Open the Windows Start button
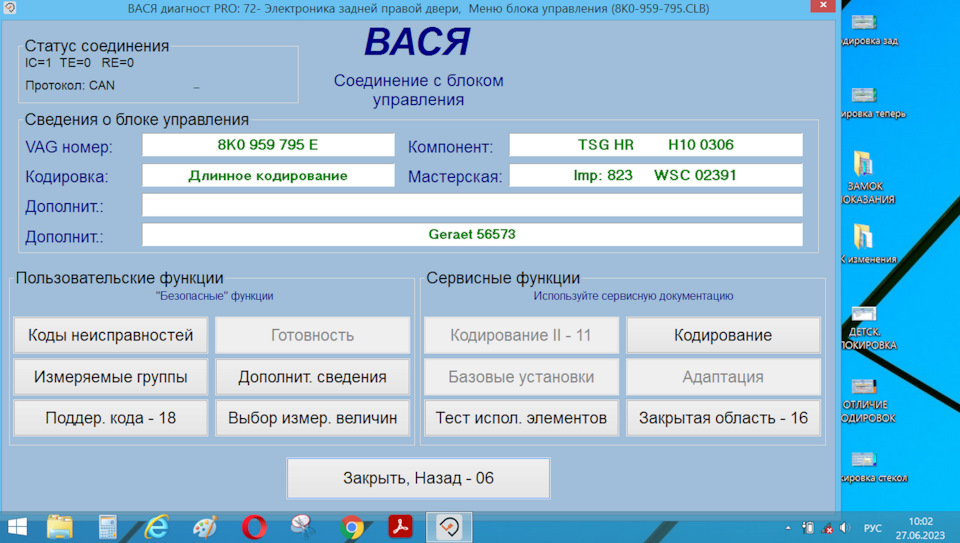The image size is (960, 543). [17, 527]
